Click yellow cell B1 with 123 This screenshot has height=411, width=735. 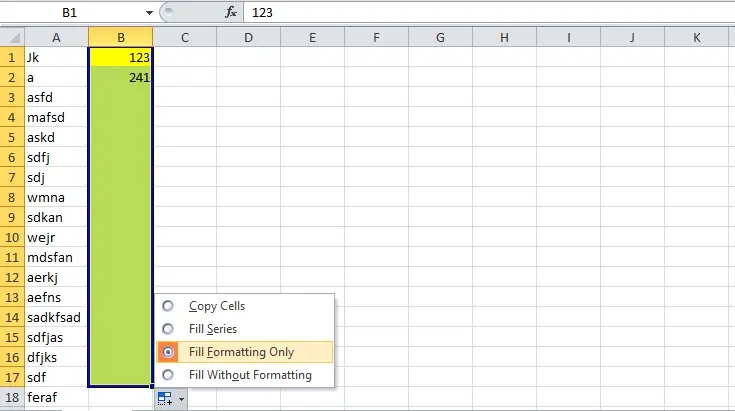[120, 57]
